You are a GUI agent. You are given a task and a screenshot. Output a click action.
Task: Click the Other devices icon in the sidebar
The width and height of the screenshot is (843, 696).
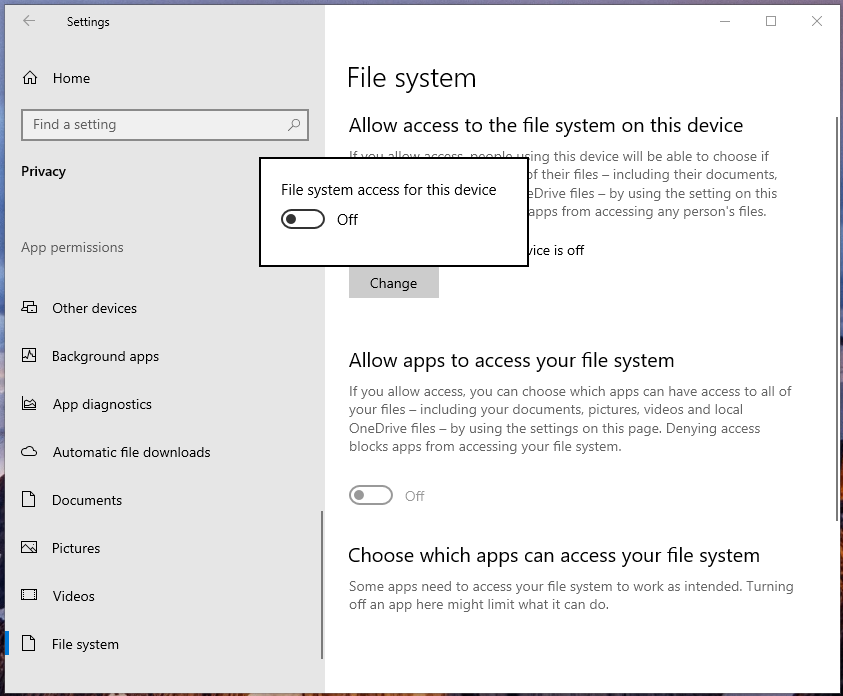point(30,308)
